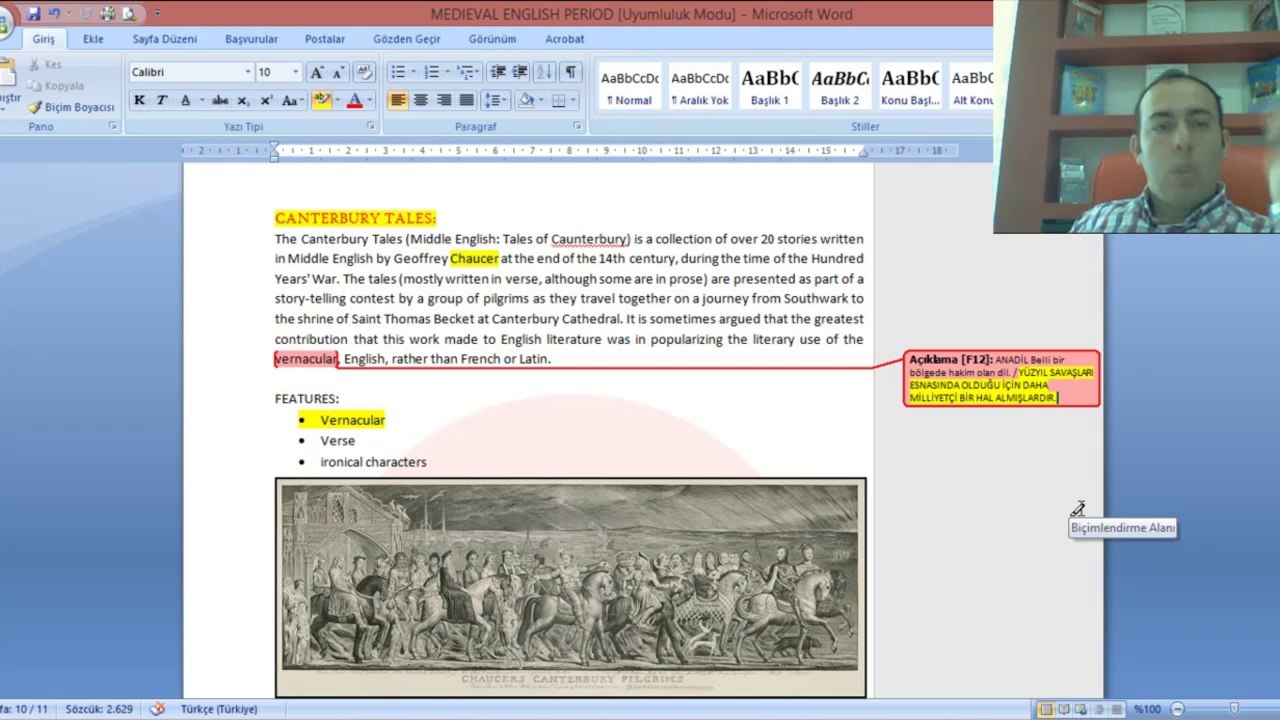
Task: Open the Sayfa Düzeni tab
Action: [x=165, y=39]
